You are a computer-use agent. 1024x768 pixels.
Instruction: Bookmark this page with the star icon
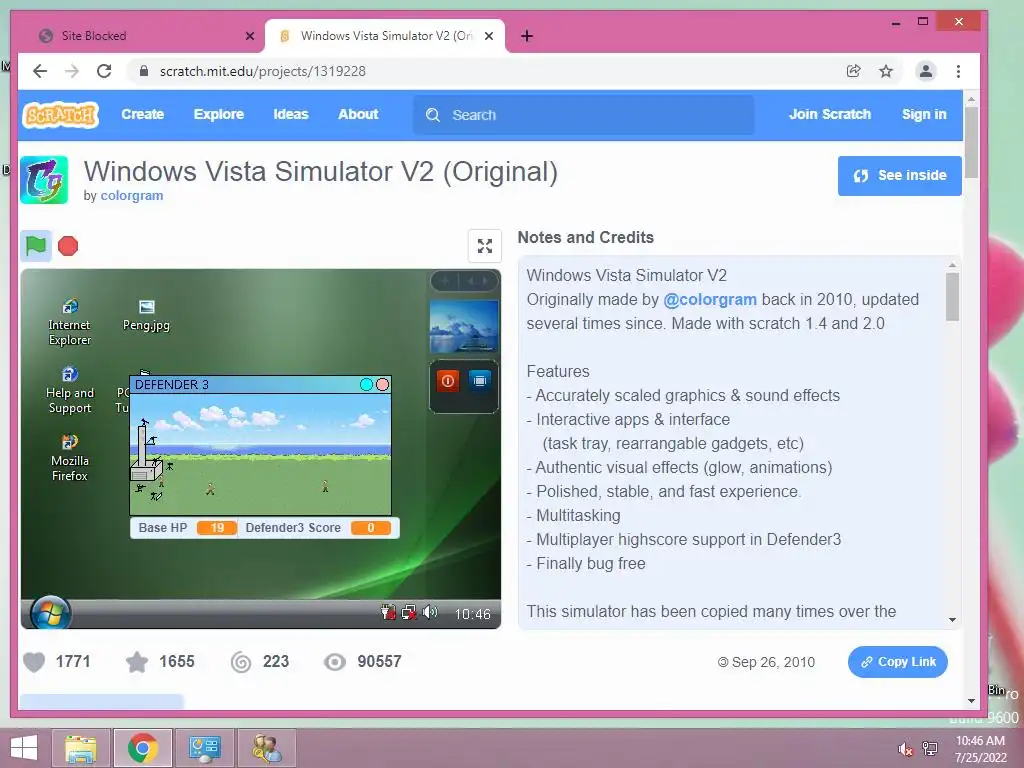[x=886, y=71]
